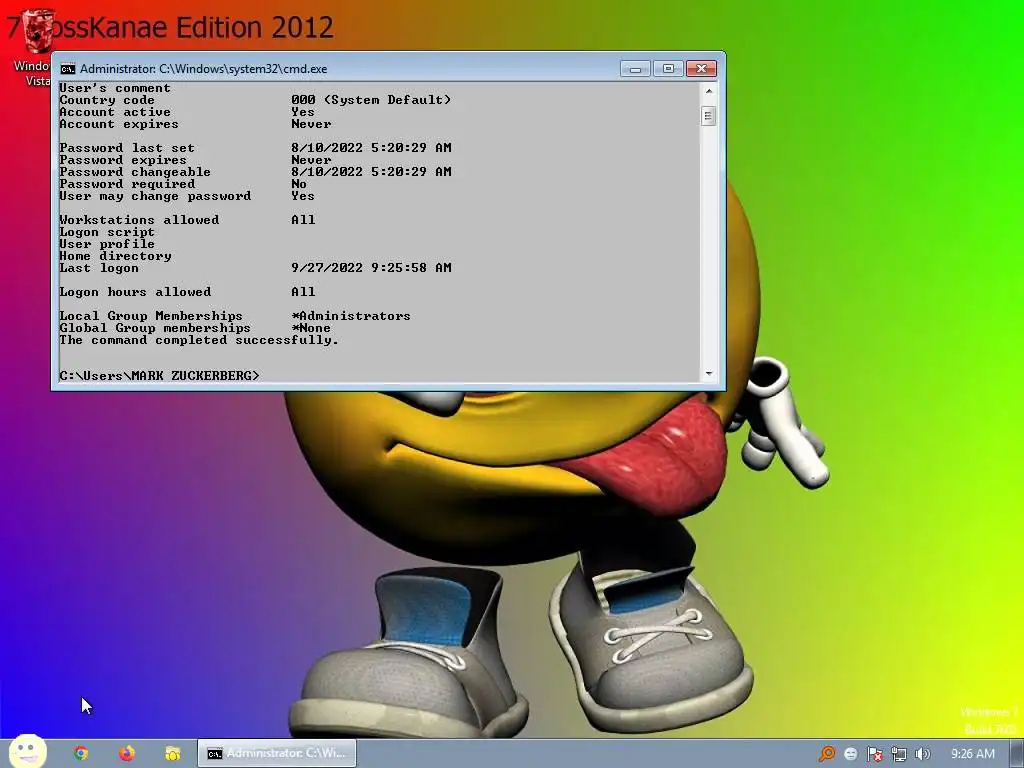Click the 'Logon hours allowed' label
Screen dimensions: 1024x768
click(x=135, y=292)
